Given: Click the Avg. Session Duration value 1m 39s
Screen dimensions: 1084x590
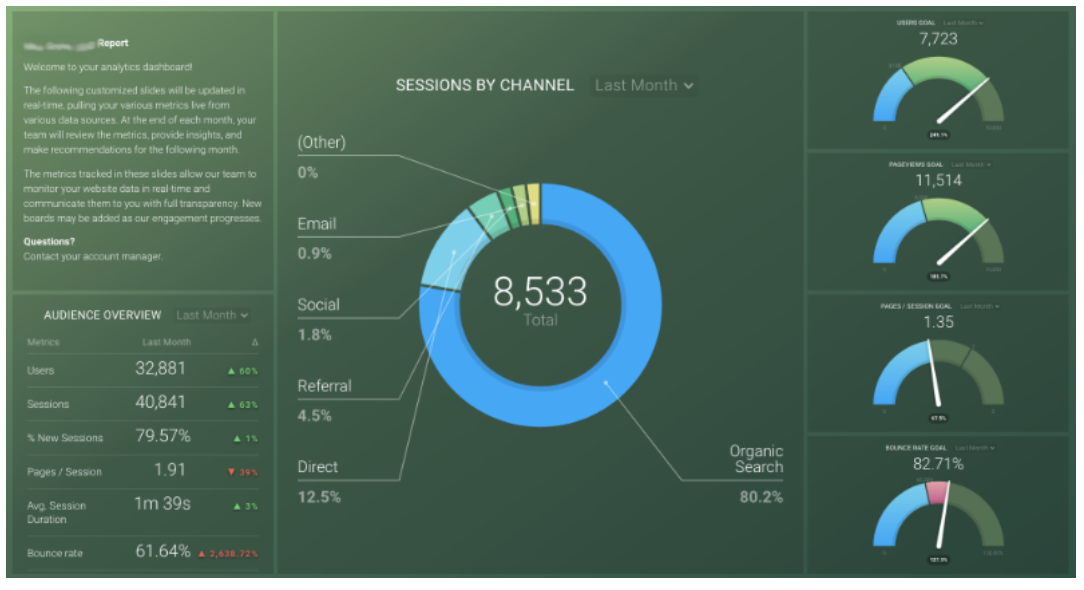Looking at the screenshot, I should [162, 504].
